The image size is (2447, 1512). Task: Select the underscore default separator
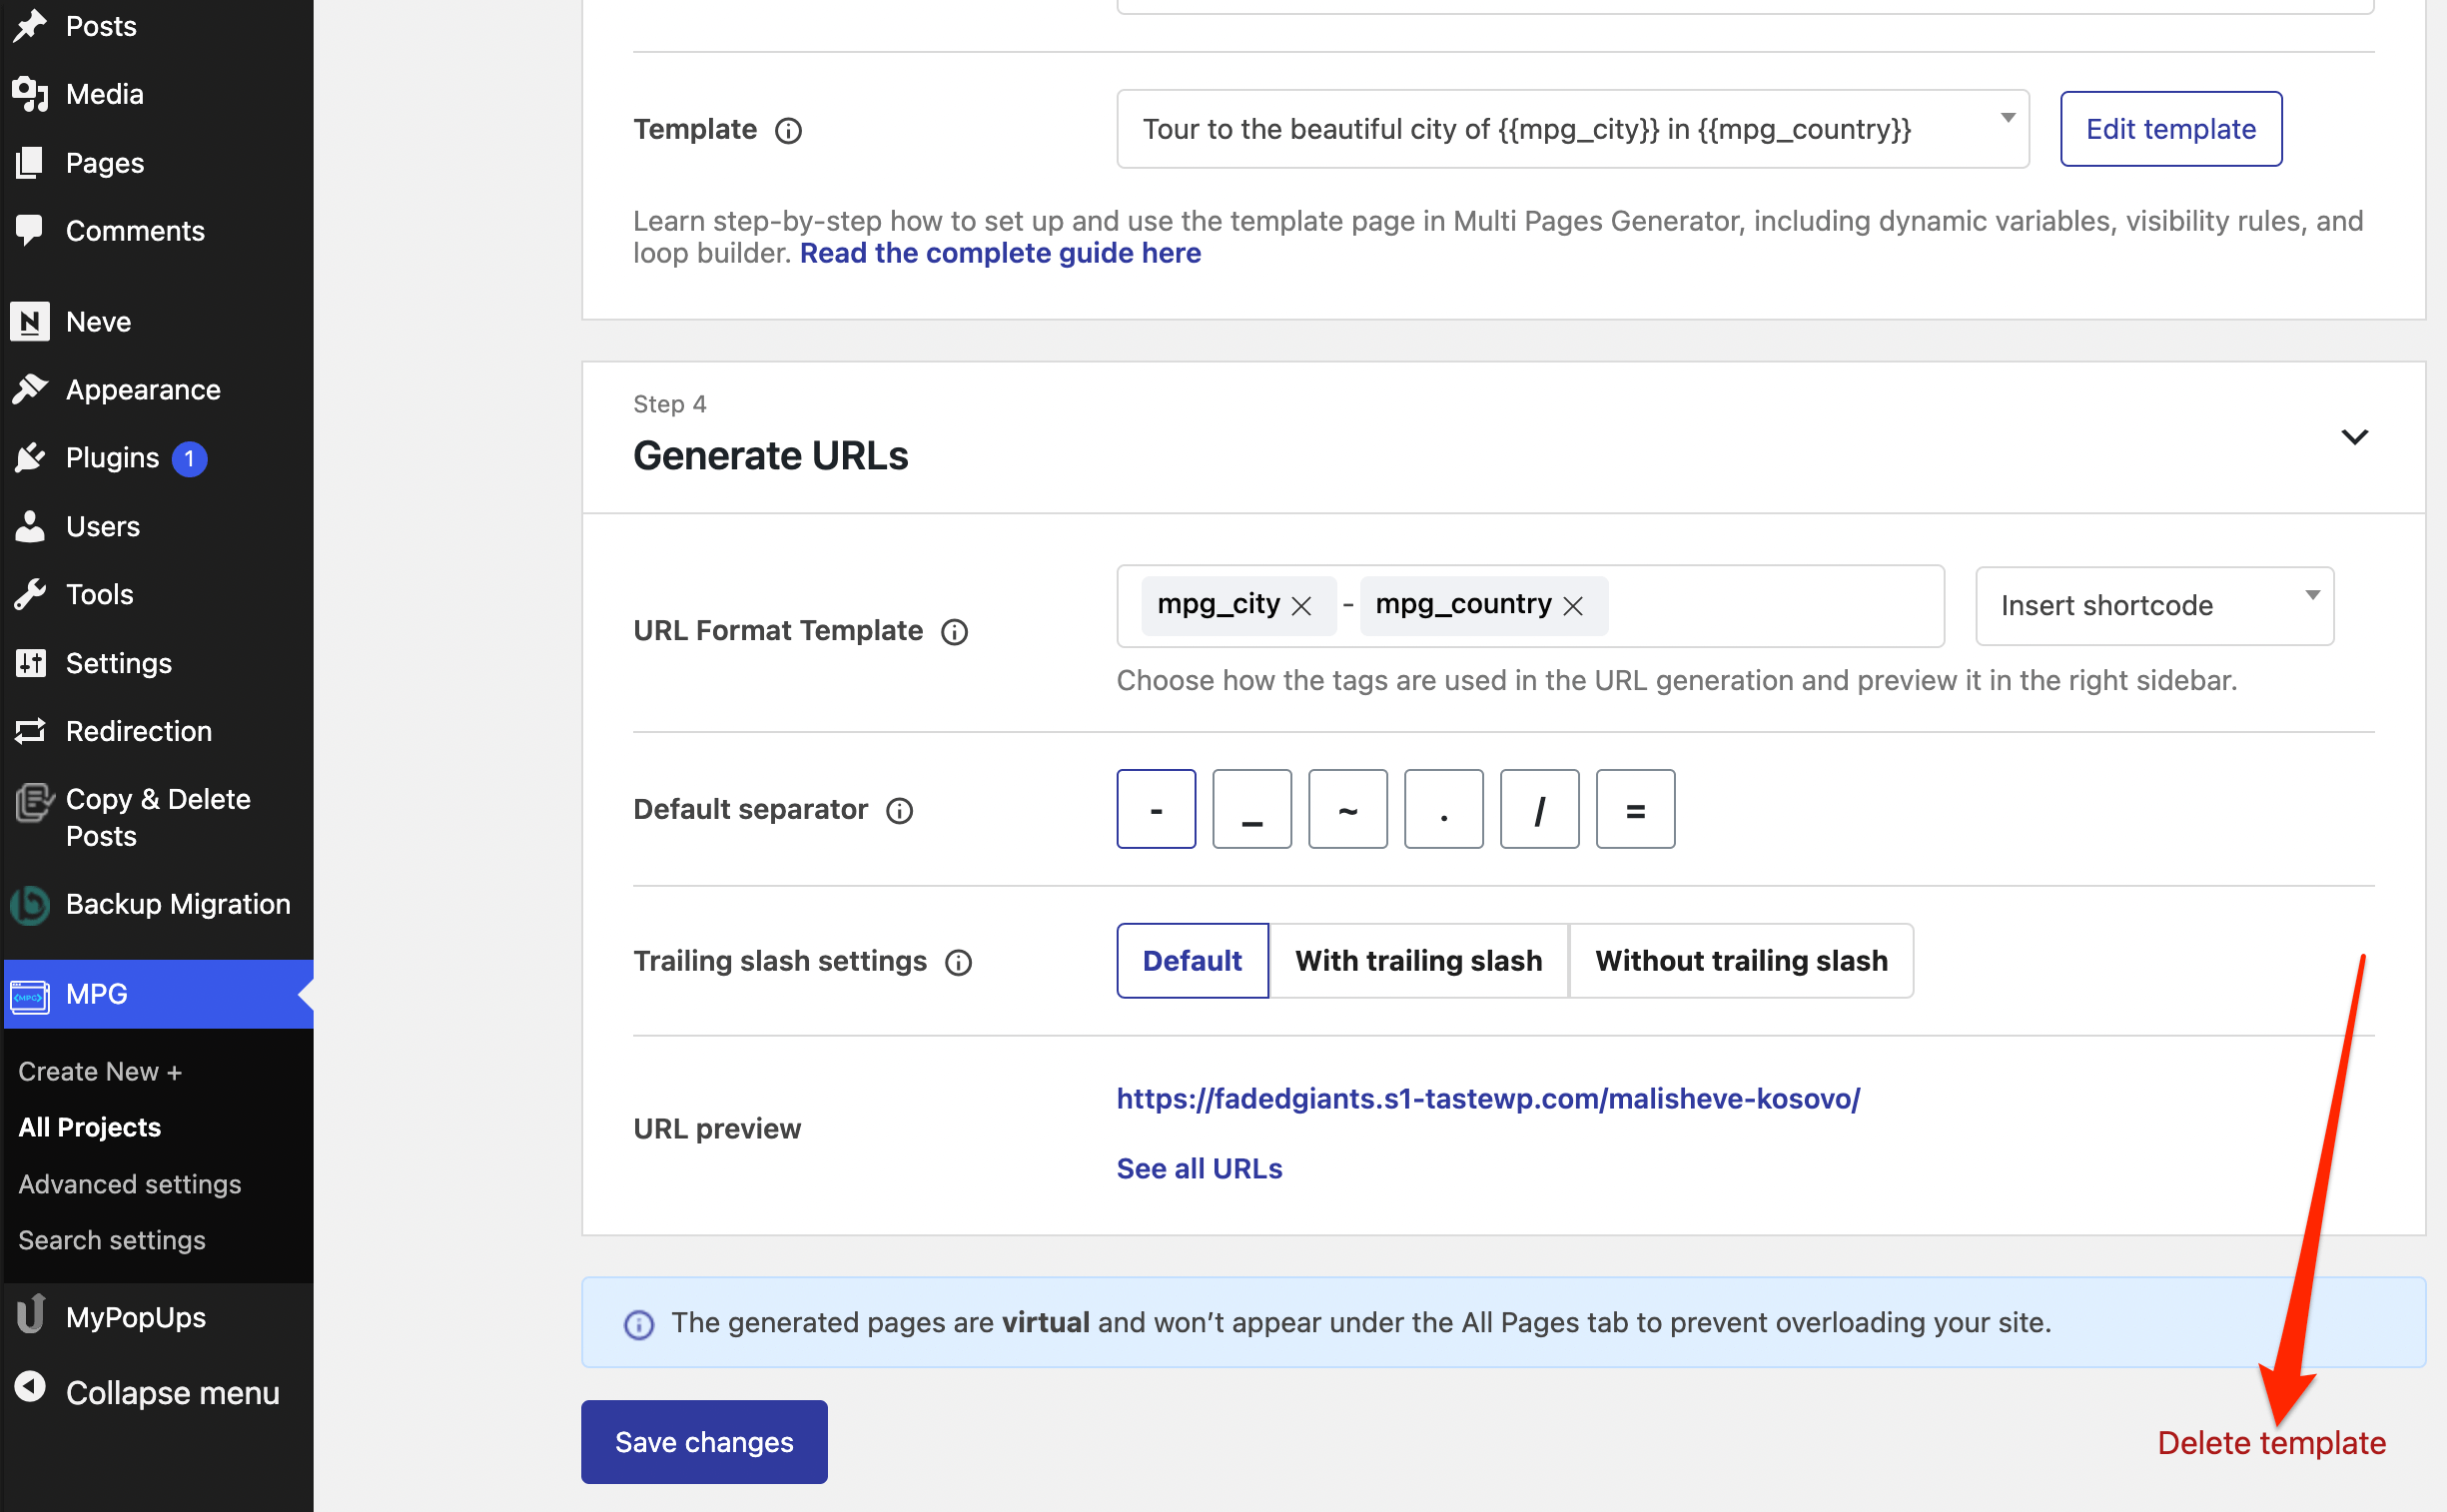tap(1251, 809)
